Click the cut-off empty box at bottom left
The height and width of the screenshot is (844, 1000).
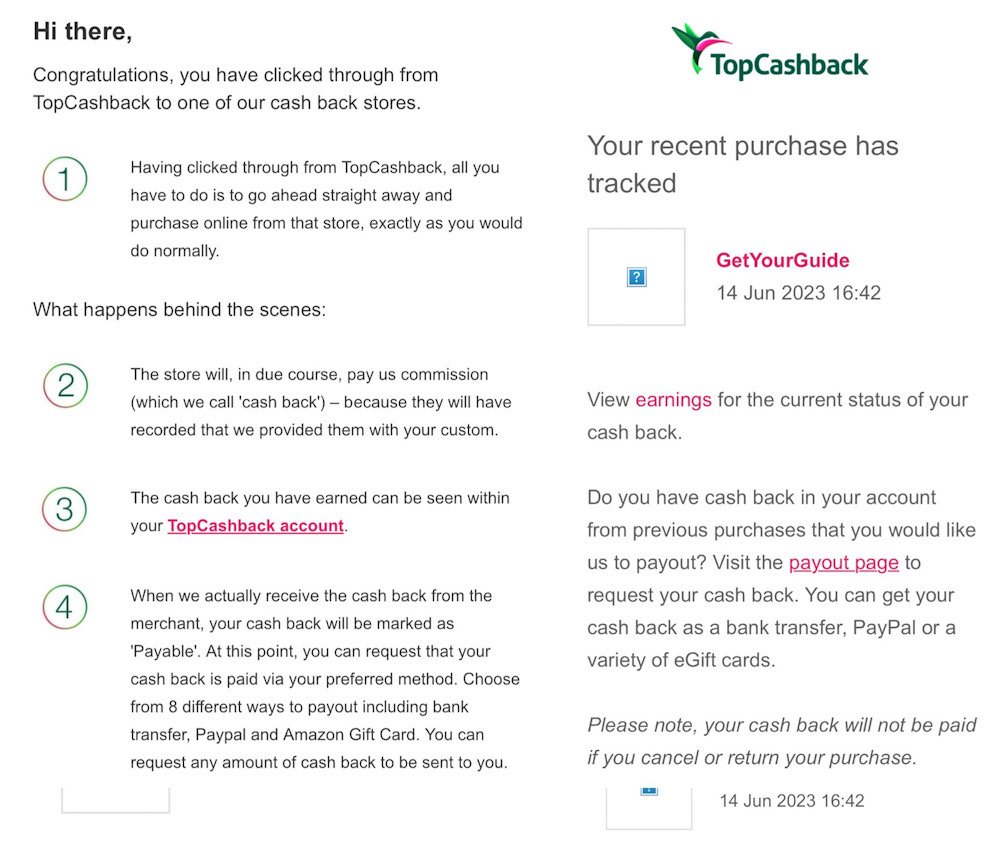tap(116, 800)
